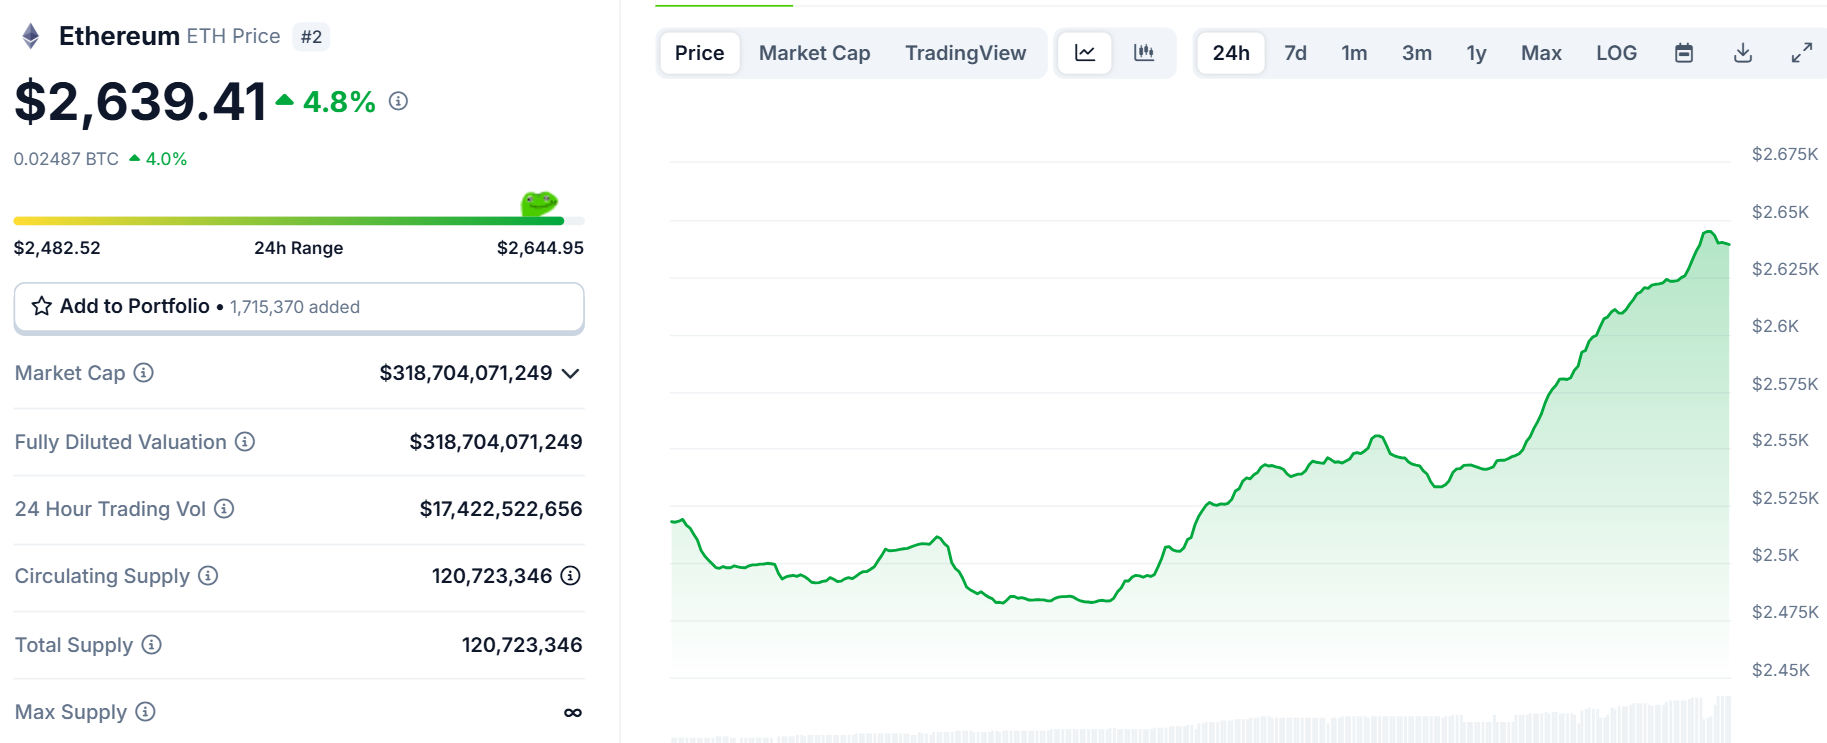Click the green gecko mascot on range bar

click(x=538, y=203)
